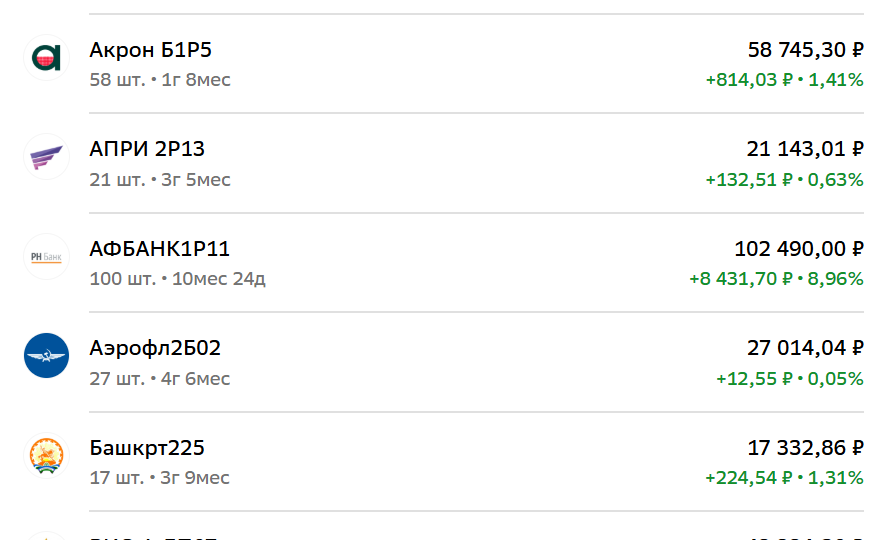Tap the Aeroflot blue round logo

point(47,356)
